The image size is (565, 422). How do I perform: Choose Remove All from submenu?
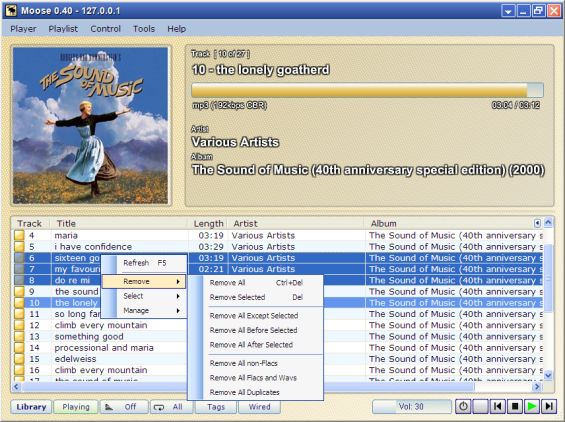[x=256, y=283]
